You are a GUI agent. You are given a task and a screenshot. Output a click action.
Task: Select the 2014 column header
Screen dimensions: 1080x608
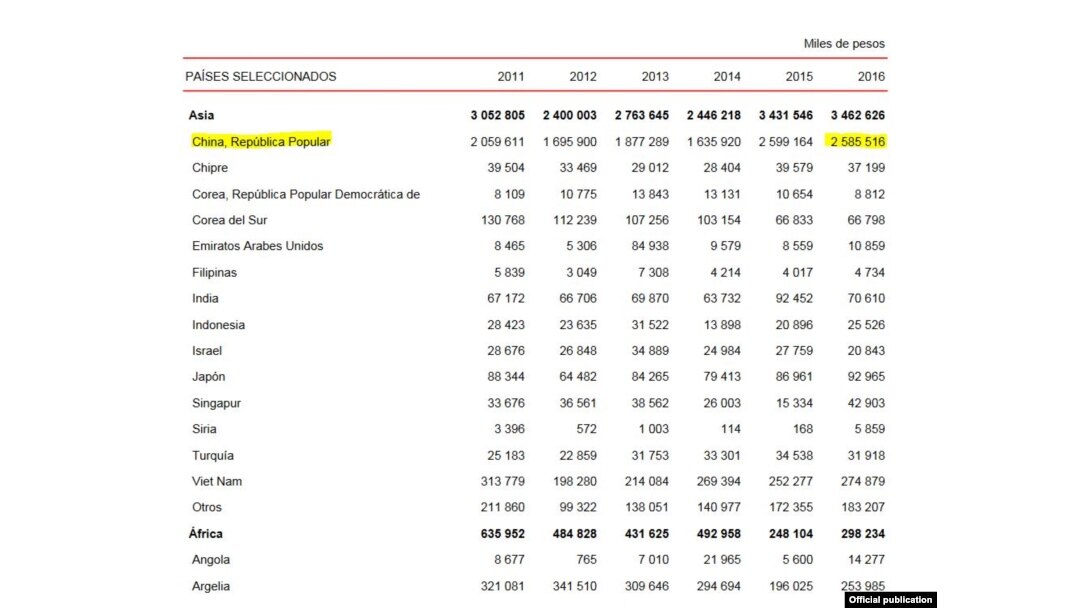coord(727,76)
